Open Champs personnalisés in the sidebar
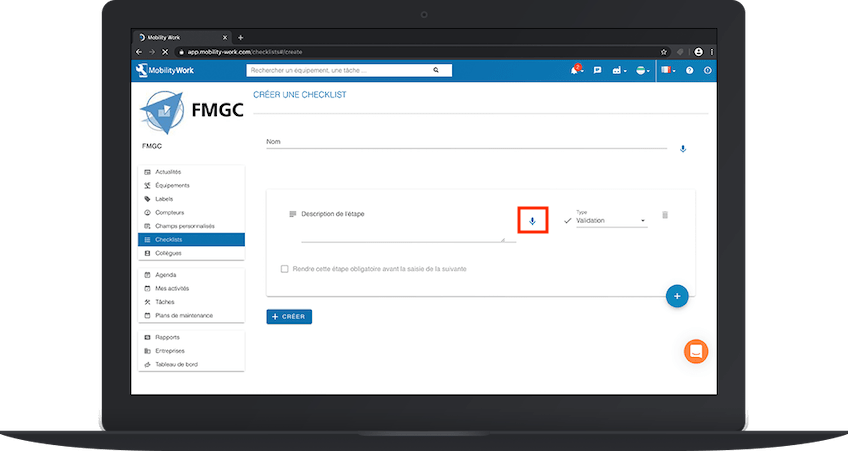This screenshot has height=451, width=848. pyautogui.click(x=191, y=226)
